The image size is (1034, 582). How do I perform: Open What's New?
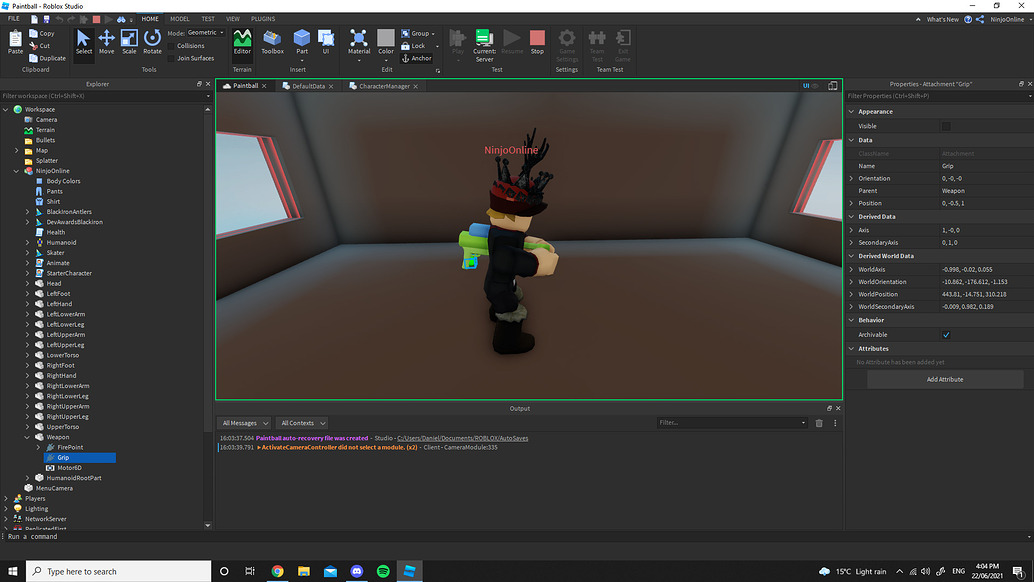[942, 20]
